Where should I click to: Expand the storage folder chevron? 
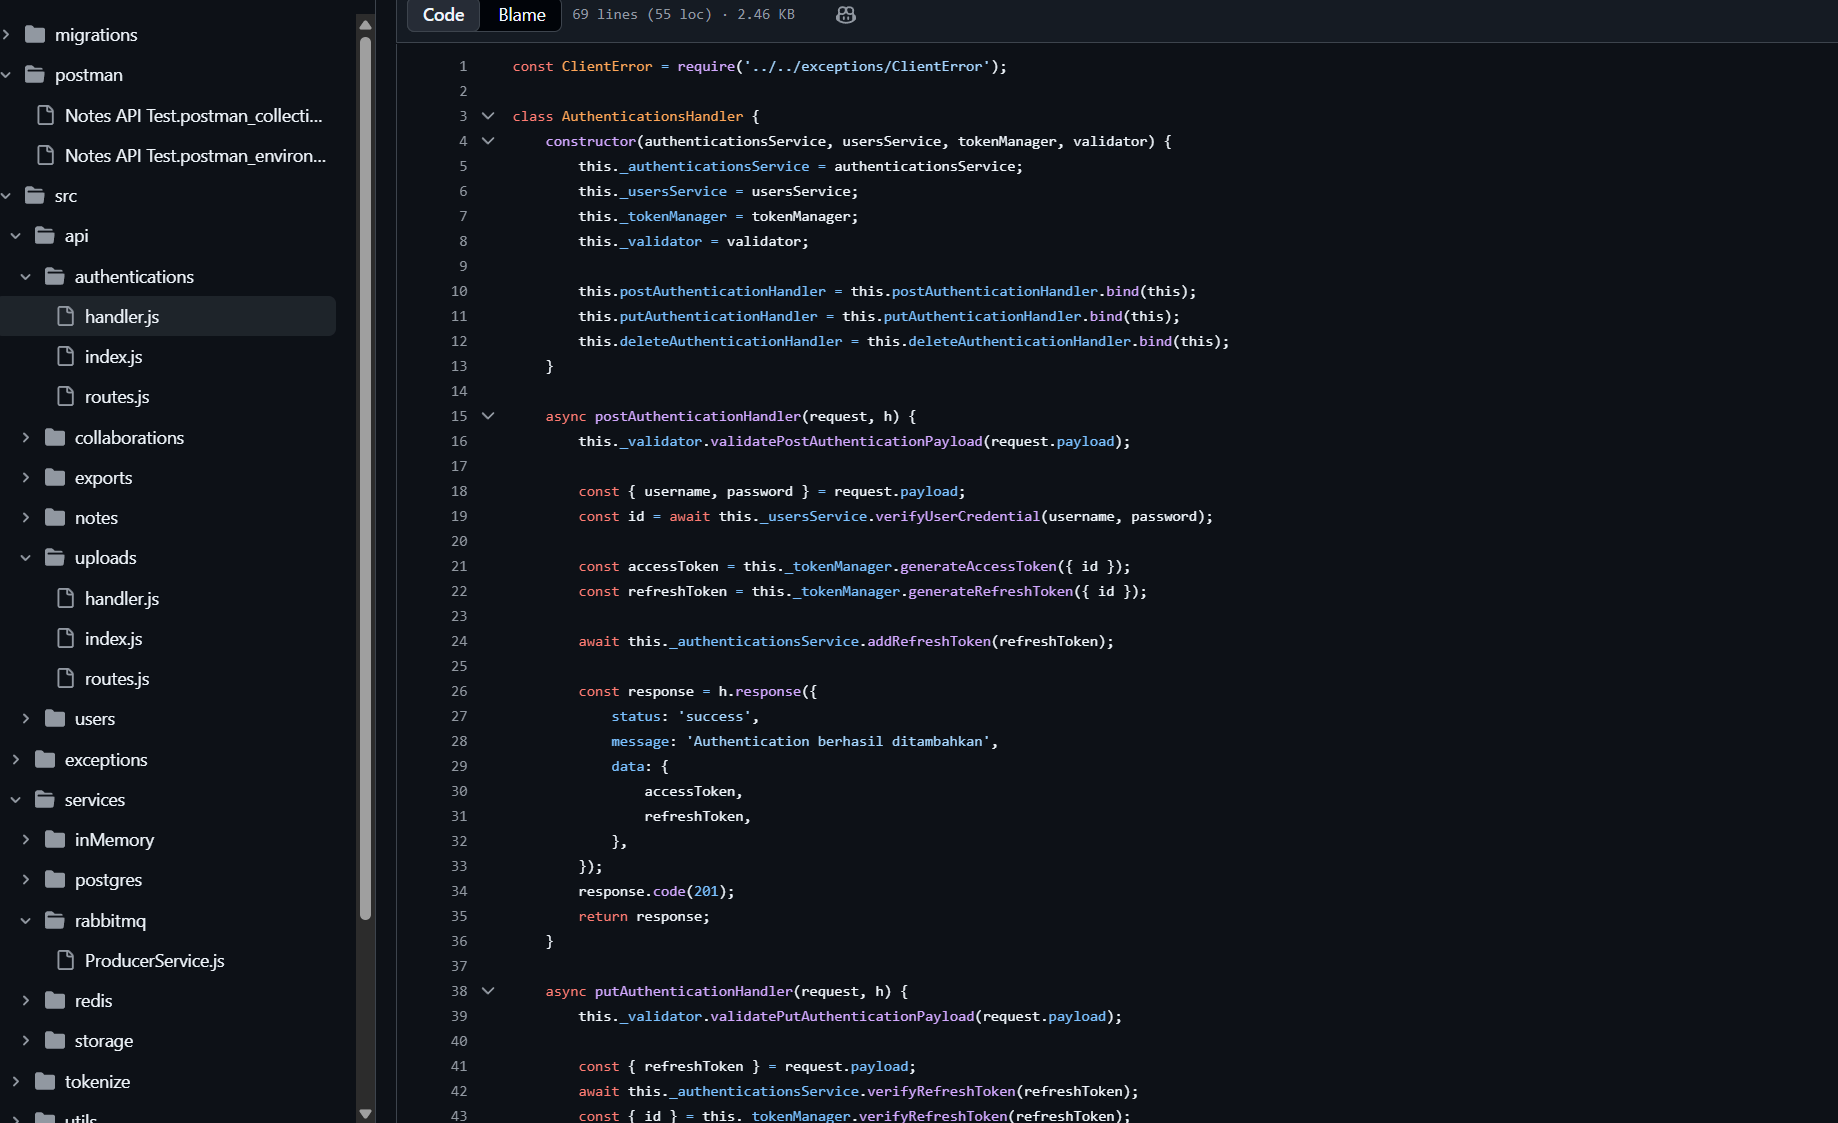tap(26, 1041)
